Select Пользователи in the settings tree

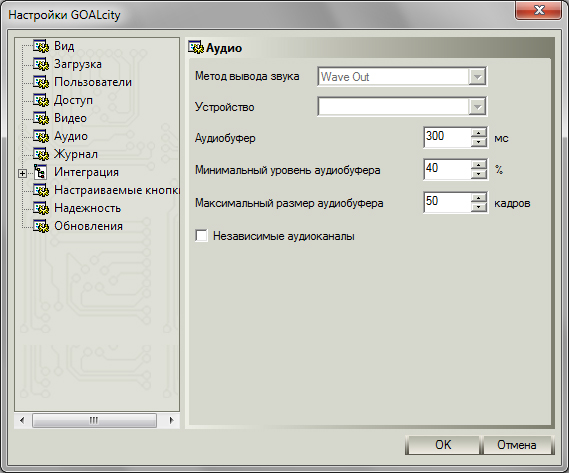[x=93, y=82]
